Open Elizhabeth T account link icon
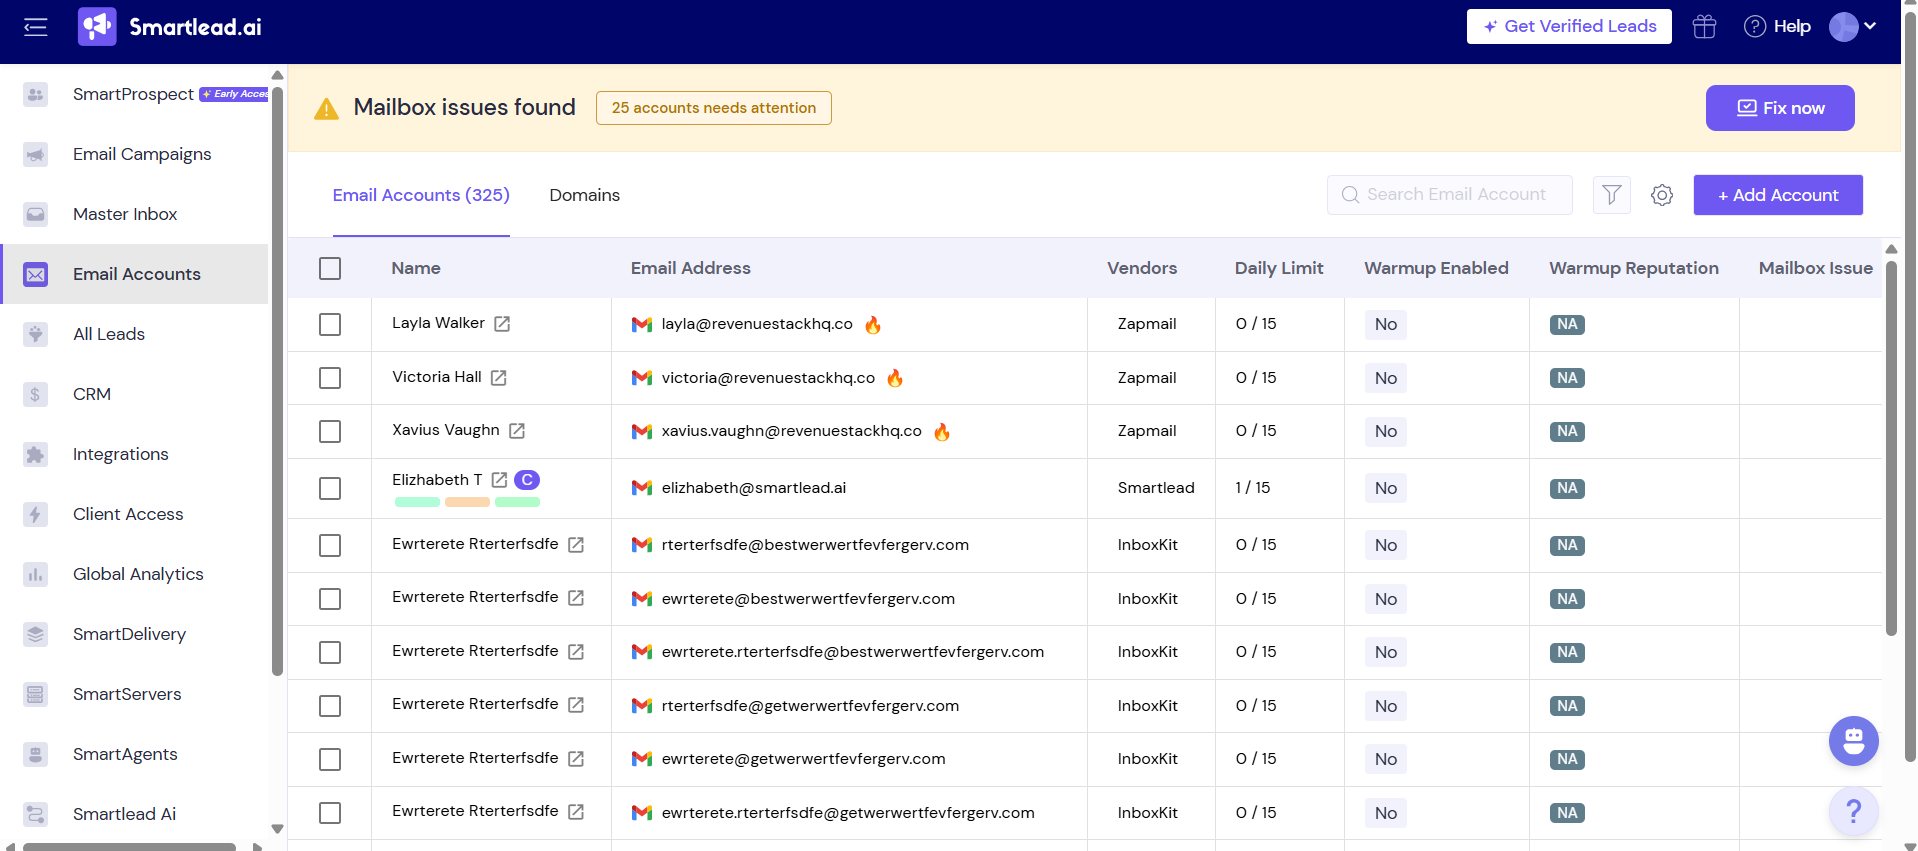This screenshot has width=1918, height=851. 499,480
